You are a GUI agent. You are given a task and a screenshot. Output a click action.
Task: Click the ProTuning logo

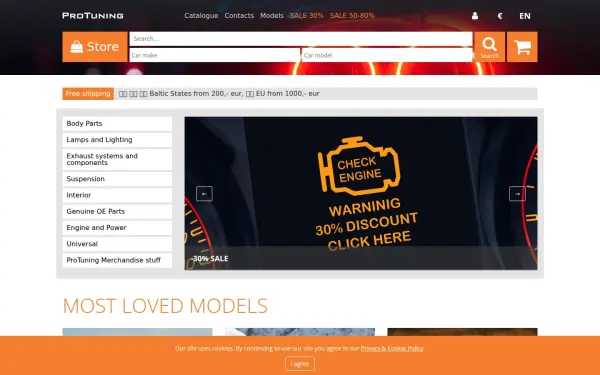pyautogui.click(x=93, y=16)
